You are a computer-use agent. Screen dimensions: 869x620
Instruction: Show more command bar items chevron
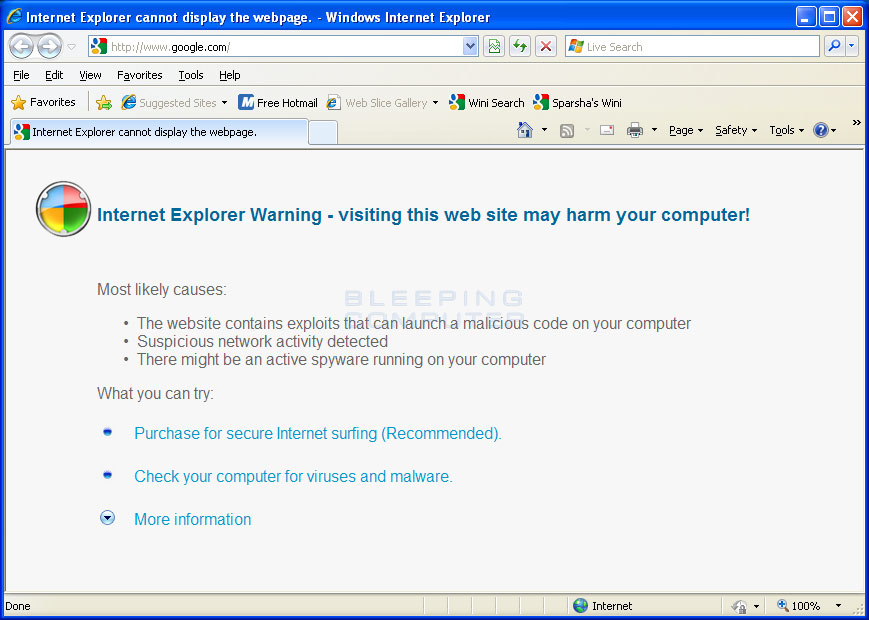(856, 122)
